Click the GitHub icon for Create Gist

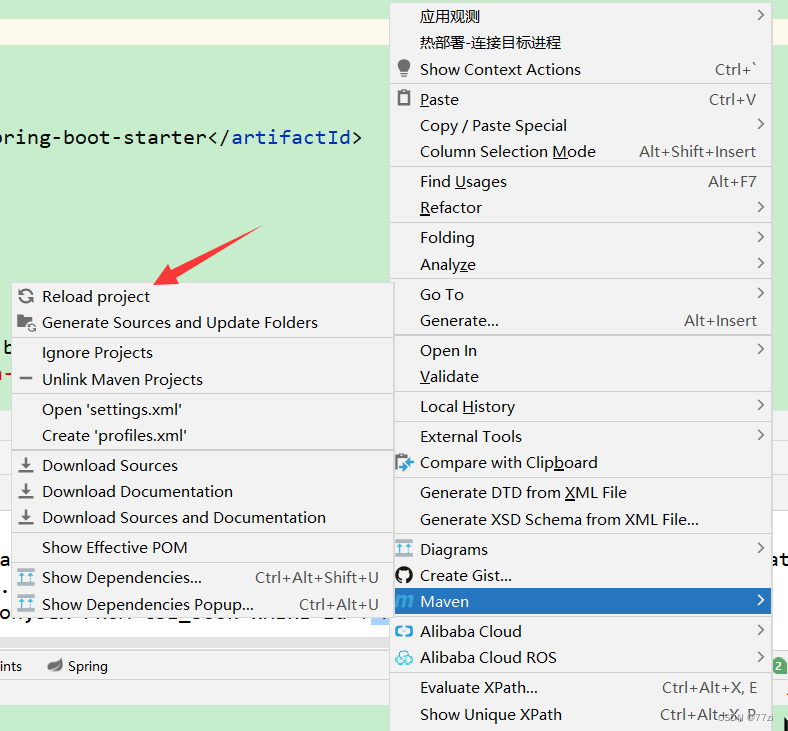(404, 575)
